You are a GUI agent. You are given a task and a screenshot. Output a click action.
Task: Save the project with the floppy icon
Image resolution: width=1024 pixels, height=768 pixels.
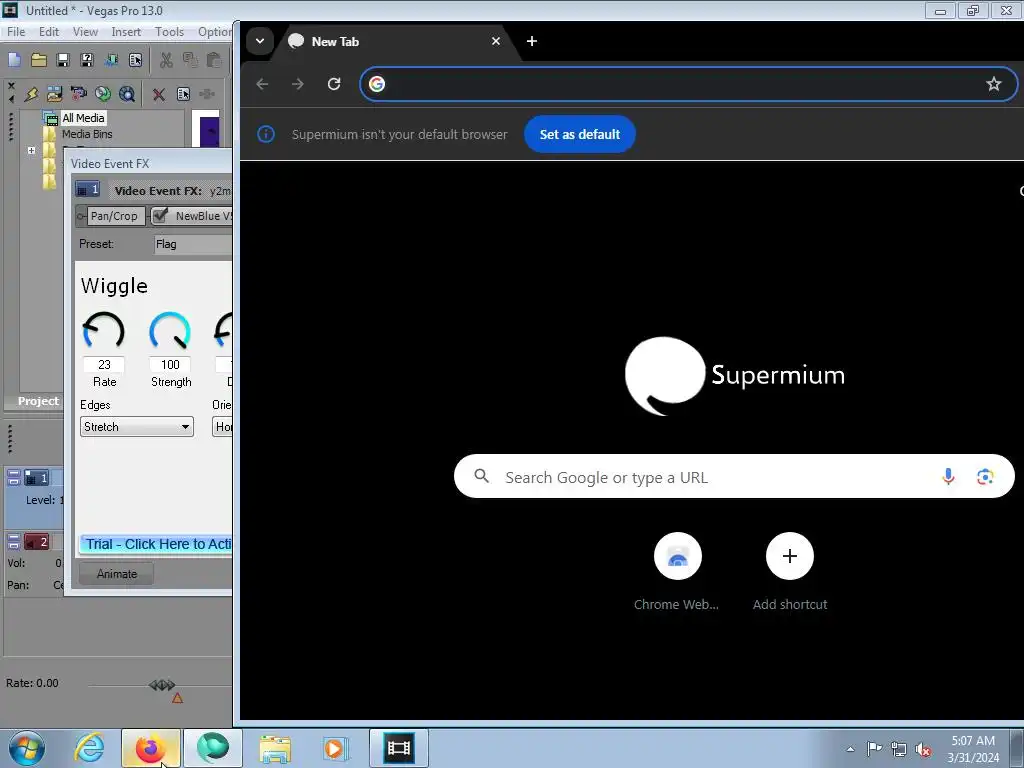click(x=63, y=60)
